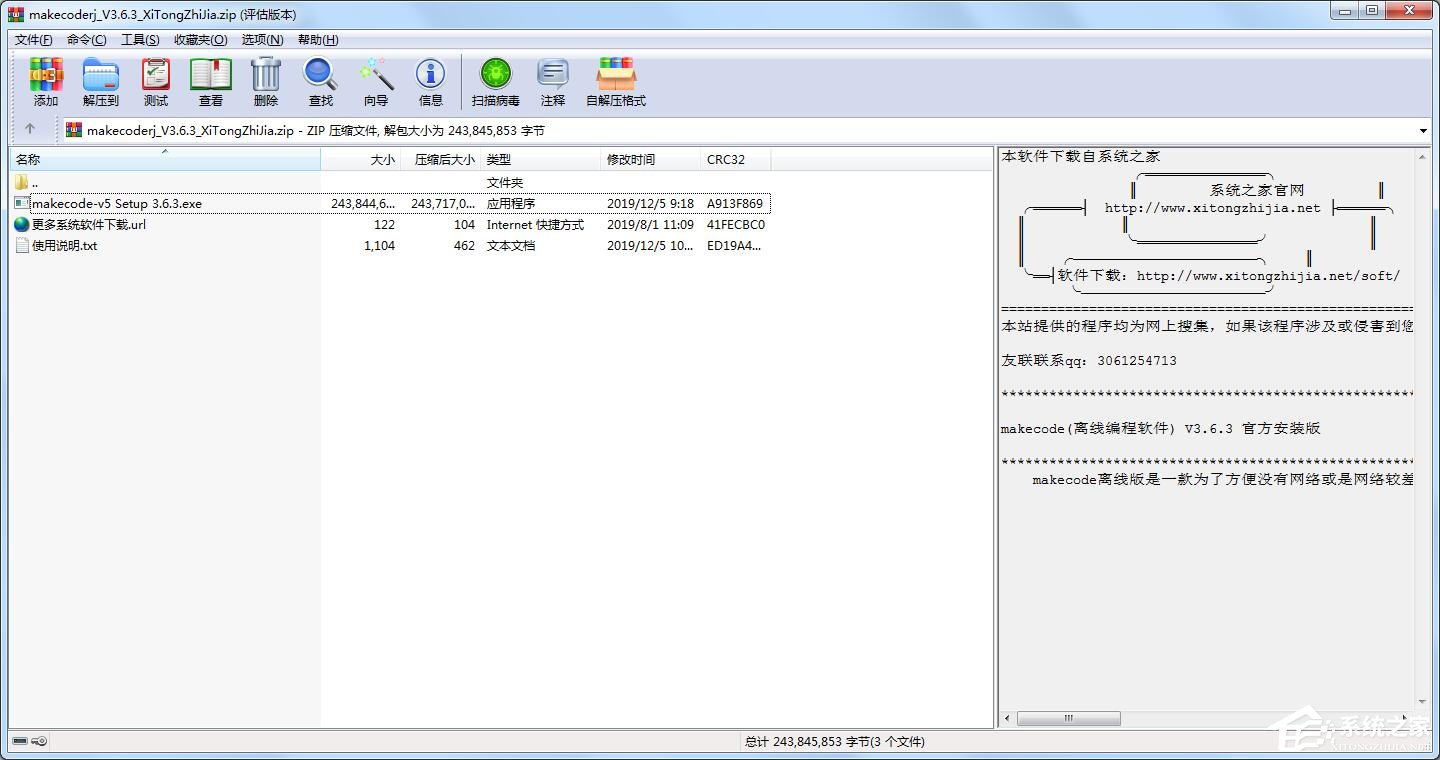Screen dimensions: 1440x760
Task: Click the Delete (删除) trash icon
Action: pyautogui.click(x=266, y=75)
